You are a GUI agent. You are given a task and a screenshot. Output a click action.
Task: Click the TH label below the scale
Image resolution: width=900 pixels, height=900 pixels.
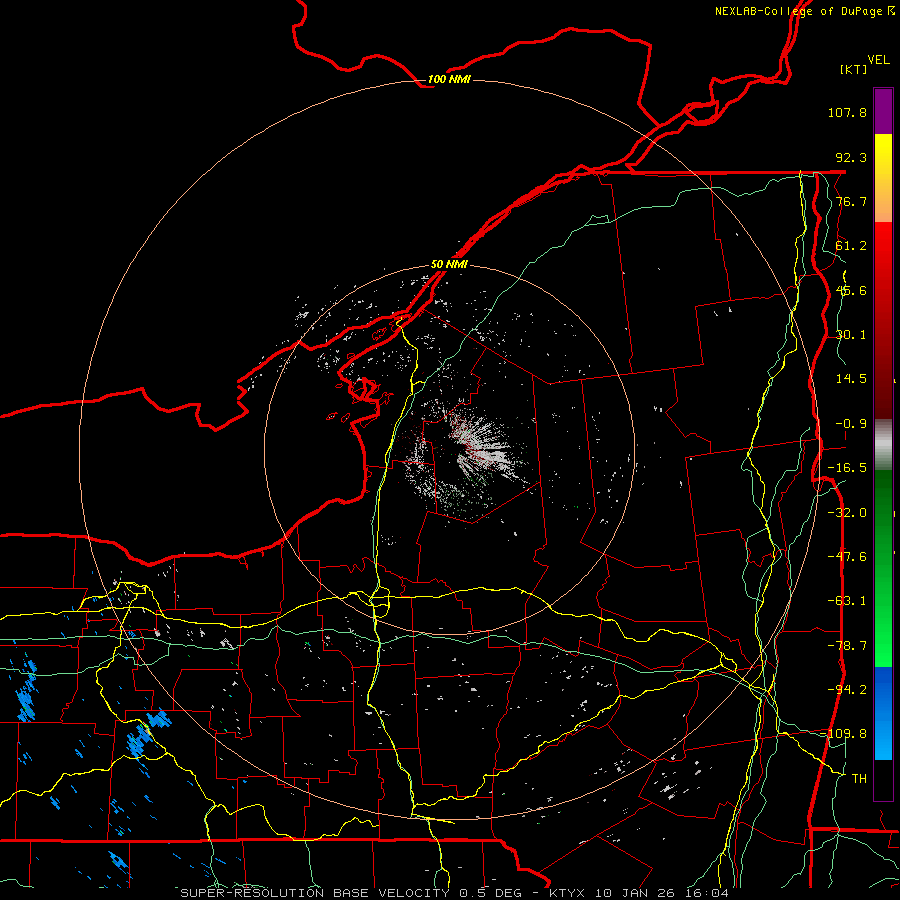[859, 779]
